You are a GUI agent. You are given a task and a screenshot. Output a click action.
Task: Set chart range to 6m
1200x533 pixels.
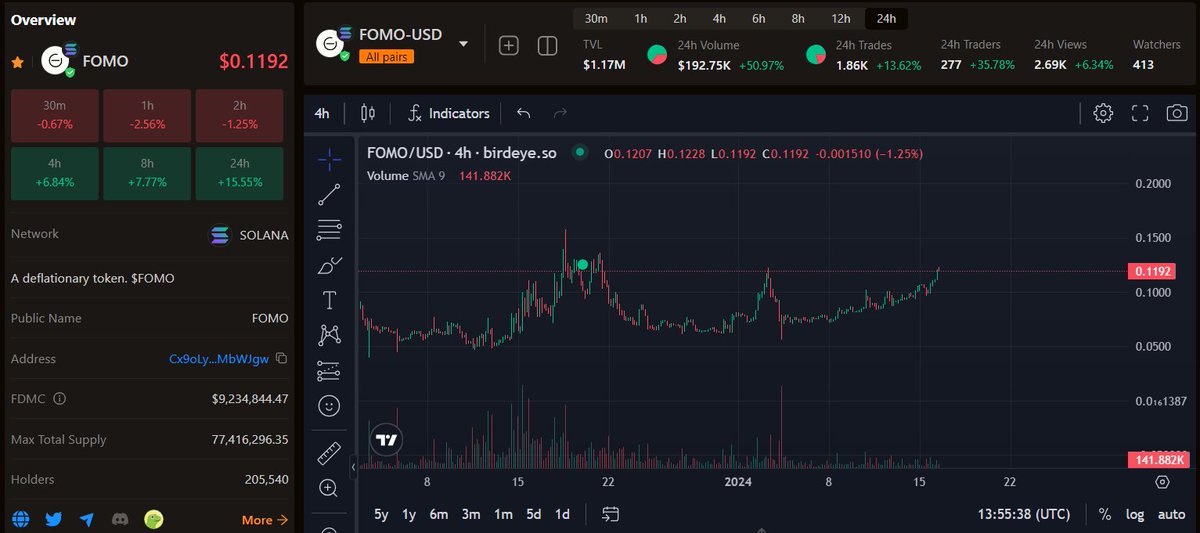[439, 514]
